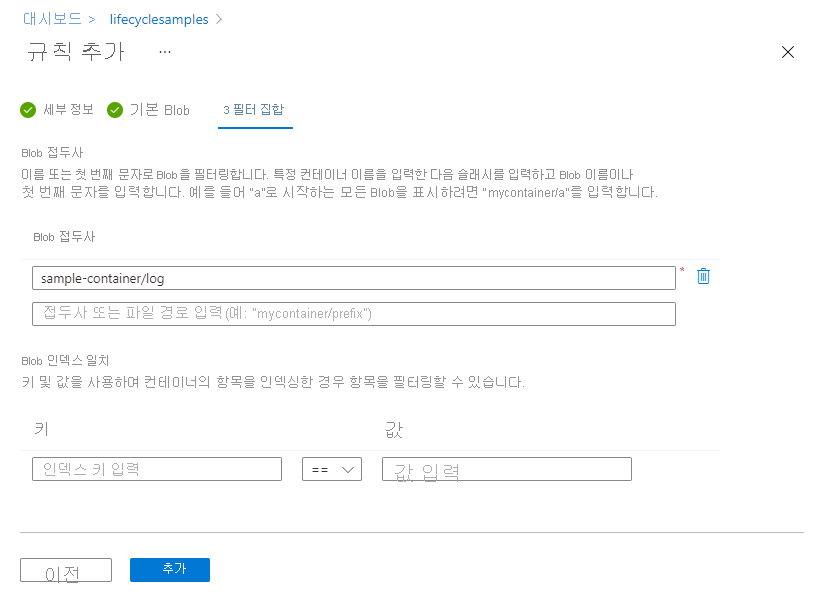This screenshot has height=612, width=824.
Task: Click the green checkmark on 세부 정보 step
Action: (x=28, y=110)
